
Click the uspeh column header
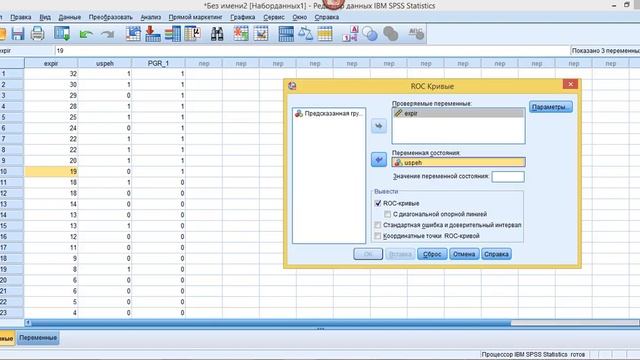104,63
